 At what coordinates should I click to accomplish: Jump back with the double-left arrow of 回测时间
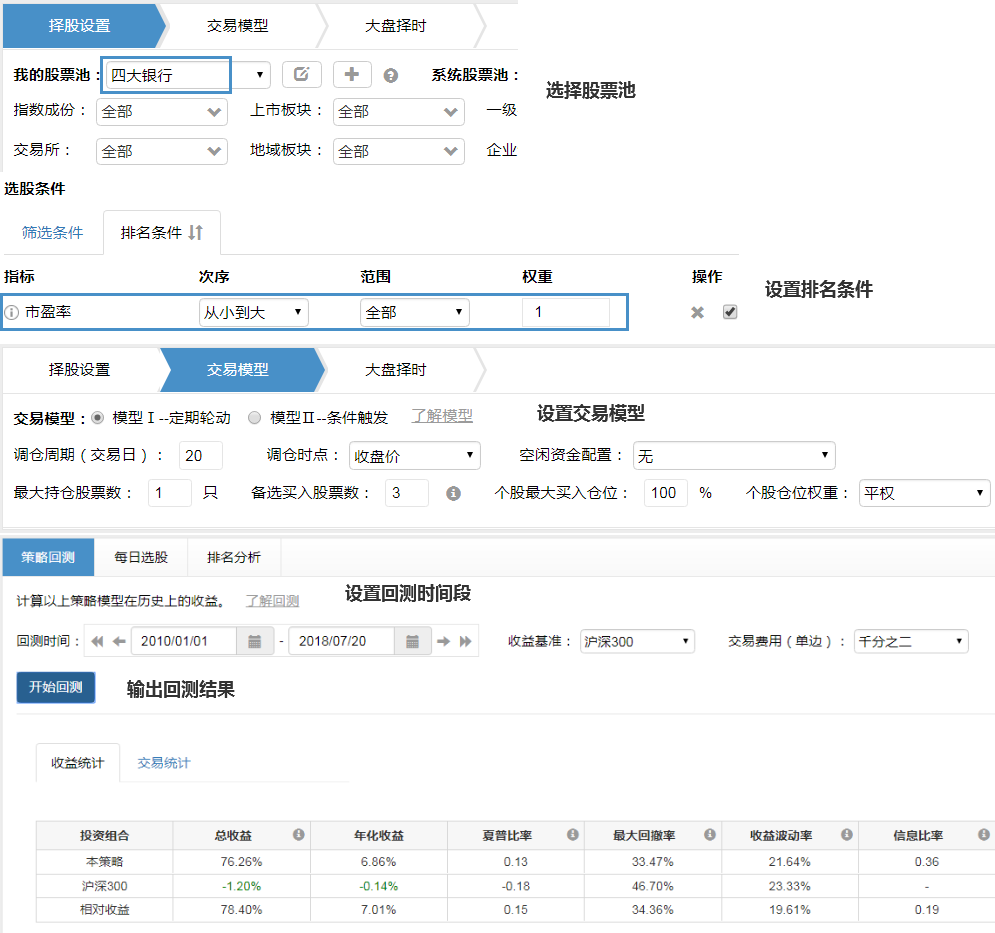[x=97, y=642]
